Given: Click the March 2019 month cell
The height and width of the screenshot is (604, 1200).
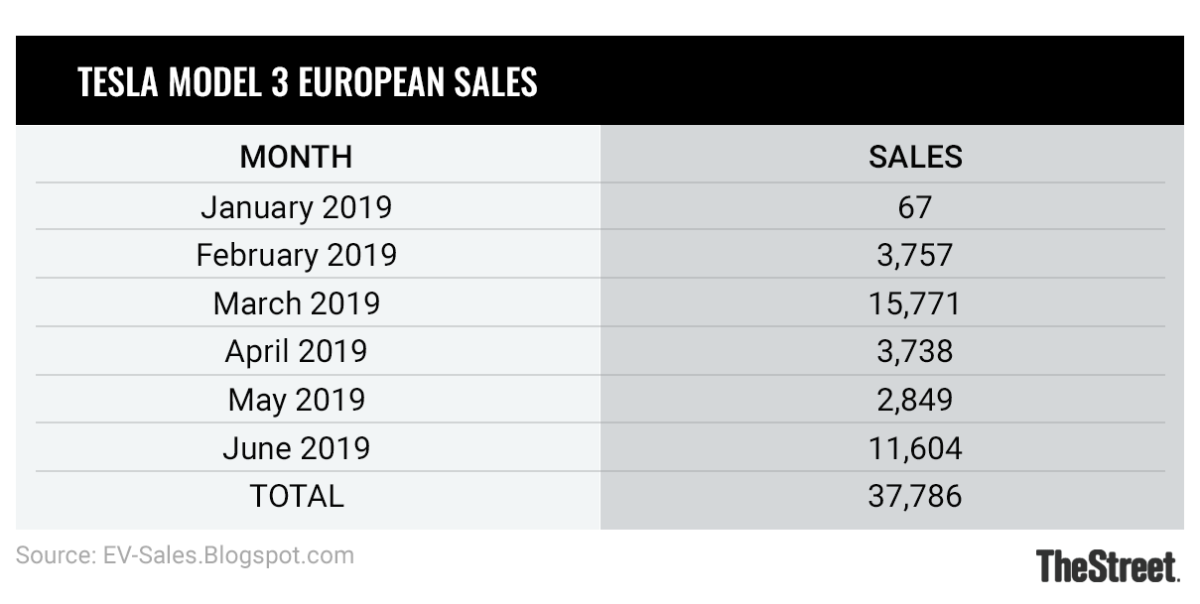Looking at the screenshot, I should 296,303.
